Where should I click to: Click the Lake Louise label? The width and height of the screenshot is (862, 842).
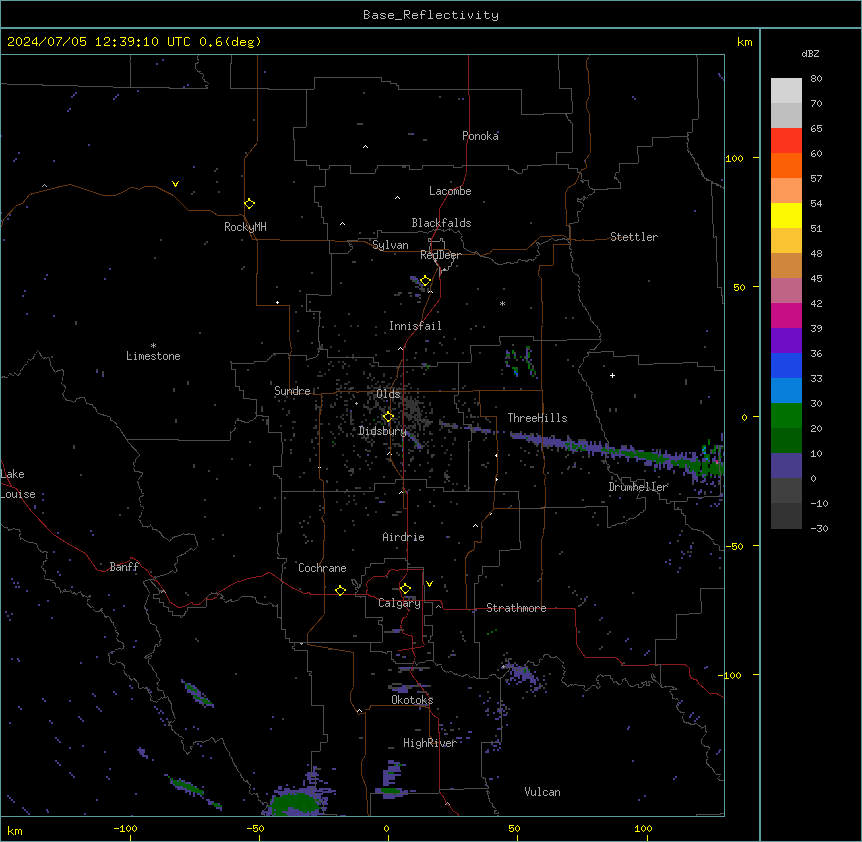coord(18,484)
